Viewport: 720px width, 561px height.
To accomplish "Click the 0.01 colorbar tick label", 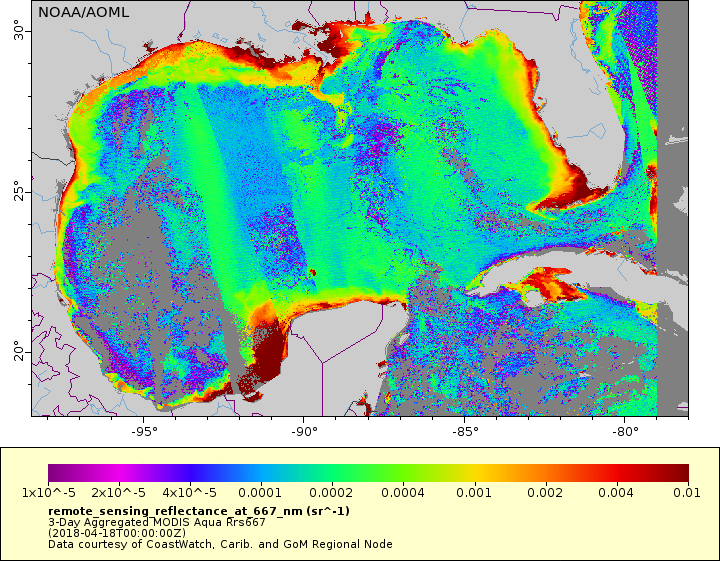I will tap(687, 493).
